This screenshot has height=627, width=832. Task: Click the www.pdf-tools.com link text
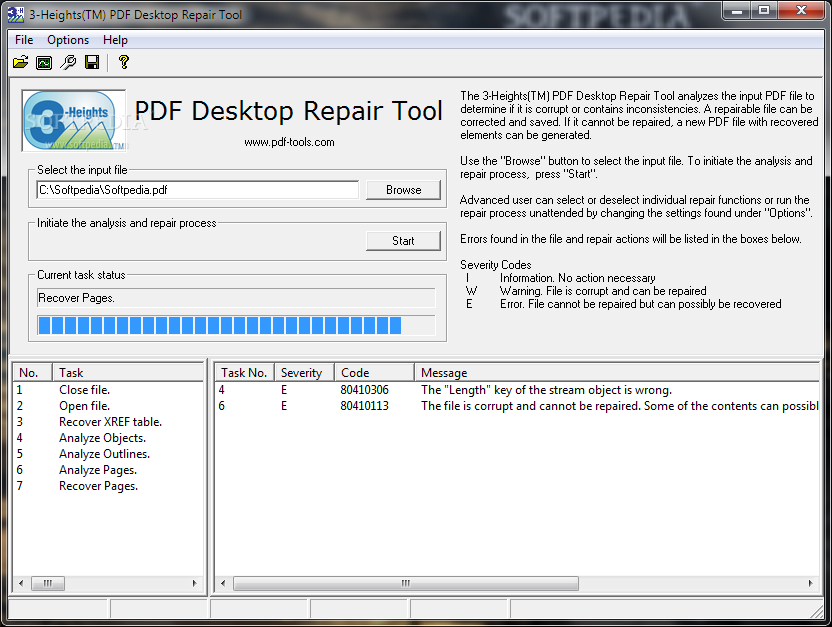289,142
